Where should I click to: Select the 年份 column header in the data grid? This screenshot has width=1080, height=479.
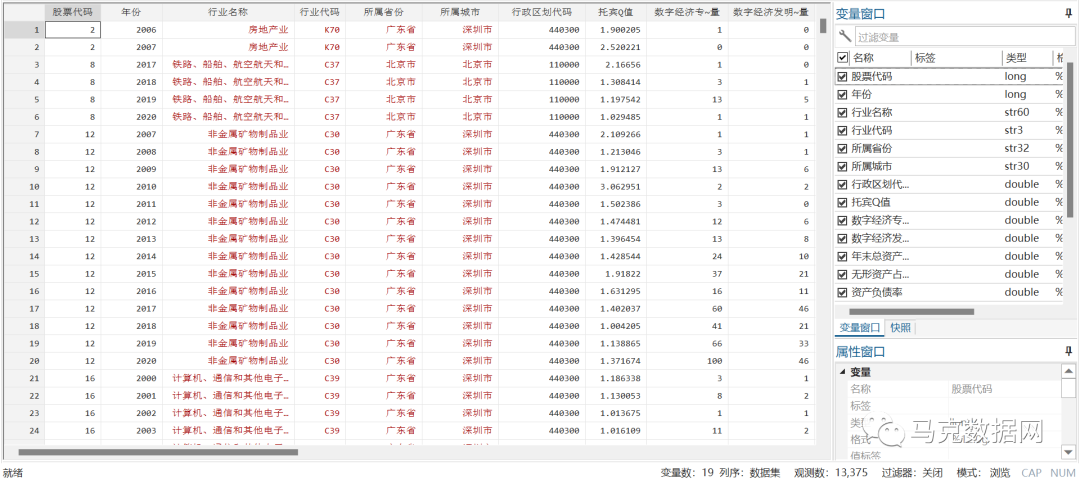pyautogui.click(x=132, y=12)
